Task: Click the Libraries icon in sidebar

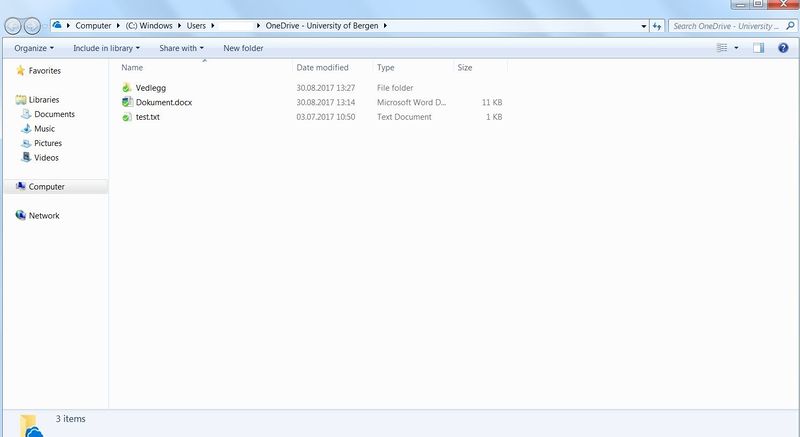Action: 21,99
